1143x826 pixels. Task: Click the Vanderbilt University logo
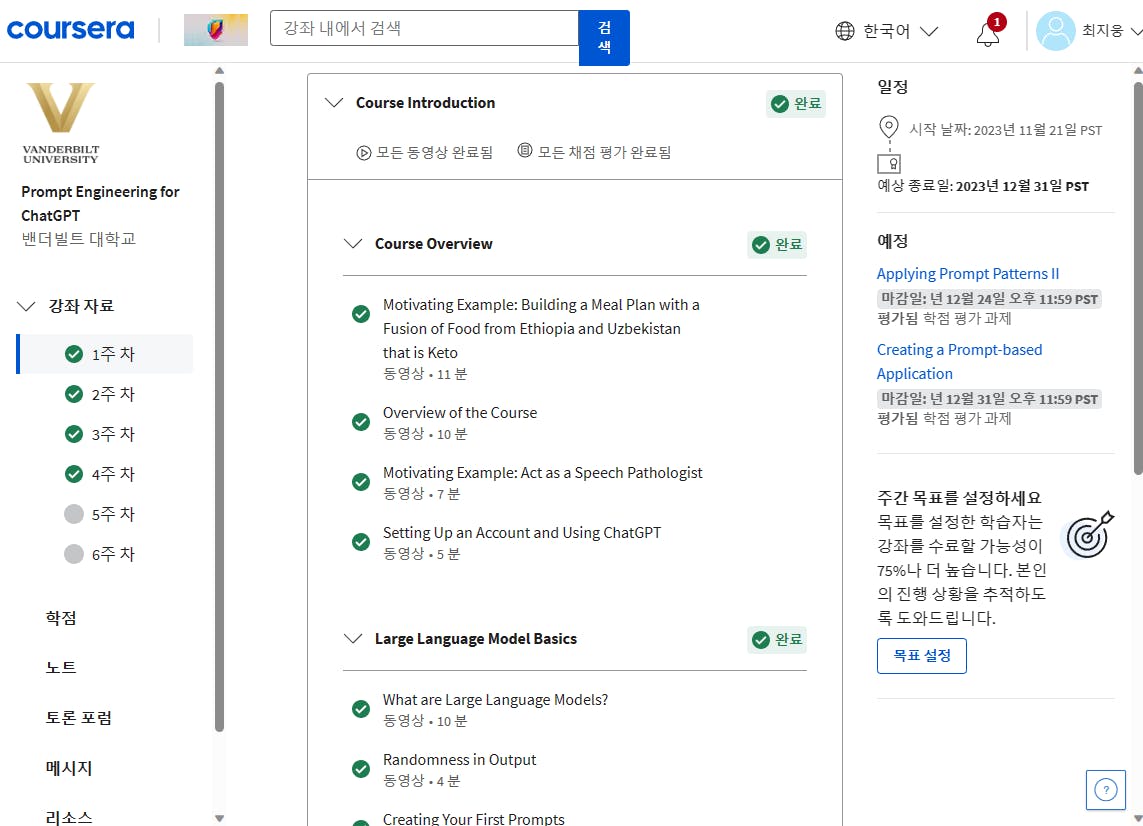[x=61, y=122]
